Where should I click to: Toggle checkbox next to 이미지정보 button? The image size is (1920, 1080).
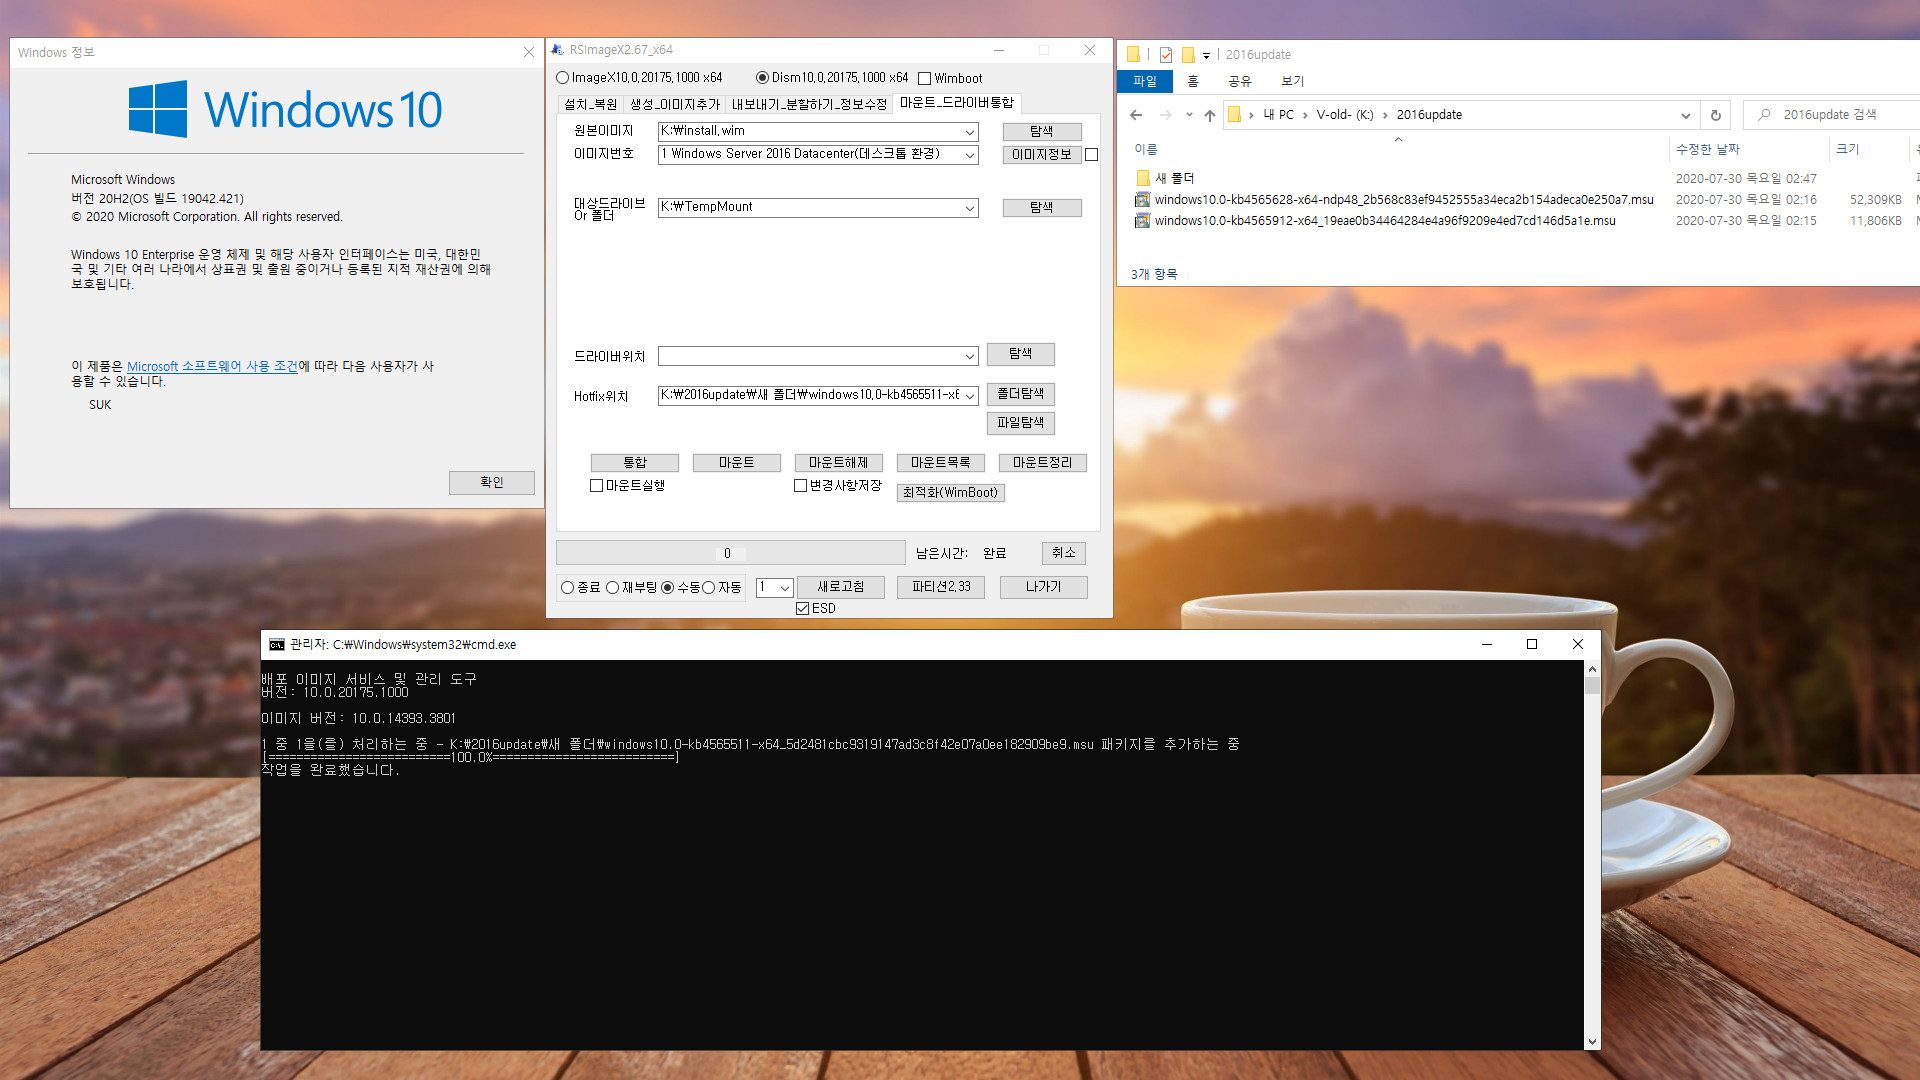click(1092, 155)
